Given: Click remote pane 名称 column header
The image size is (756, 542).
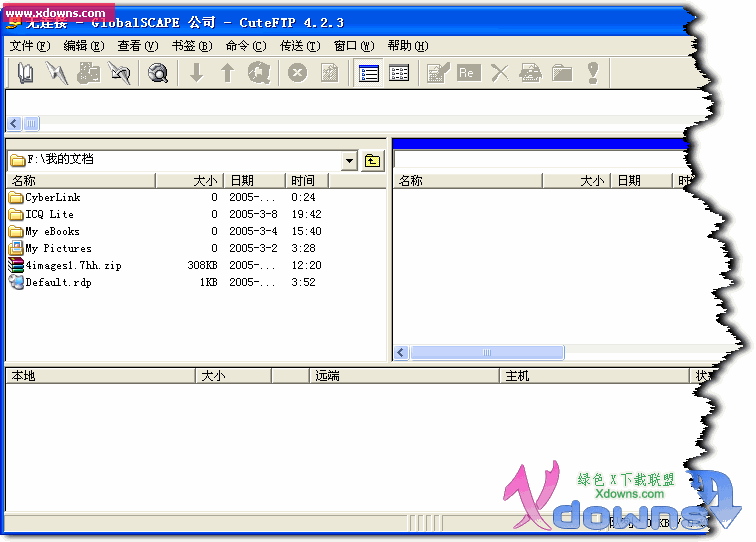Looking at the screenshot, I should point(468,180).
